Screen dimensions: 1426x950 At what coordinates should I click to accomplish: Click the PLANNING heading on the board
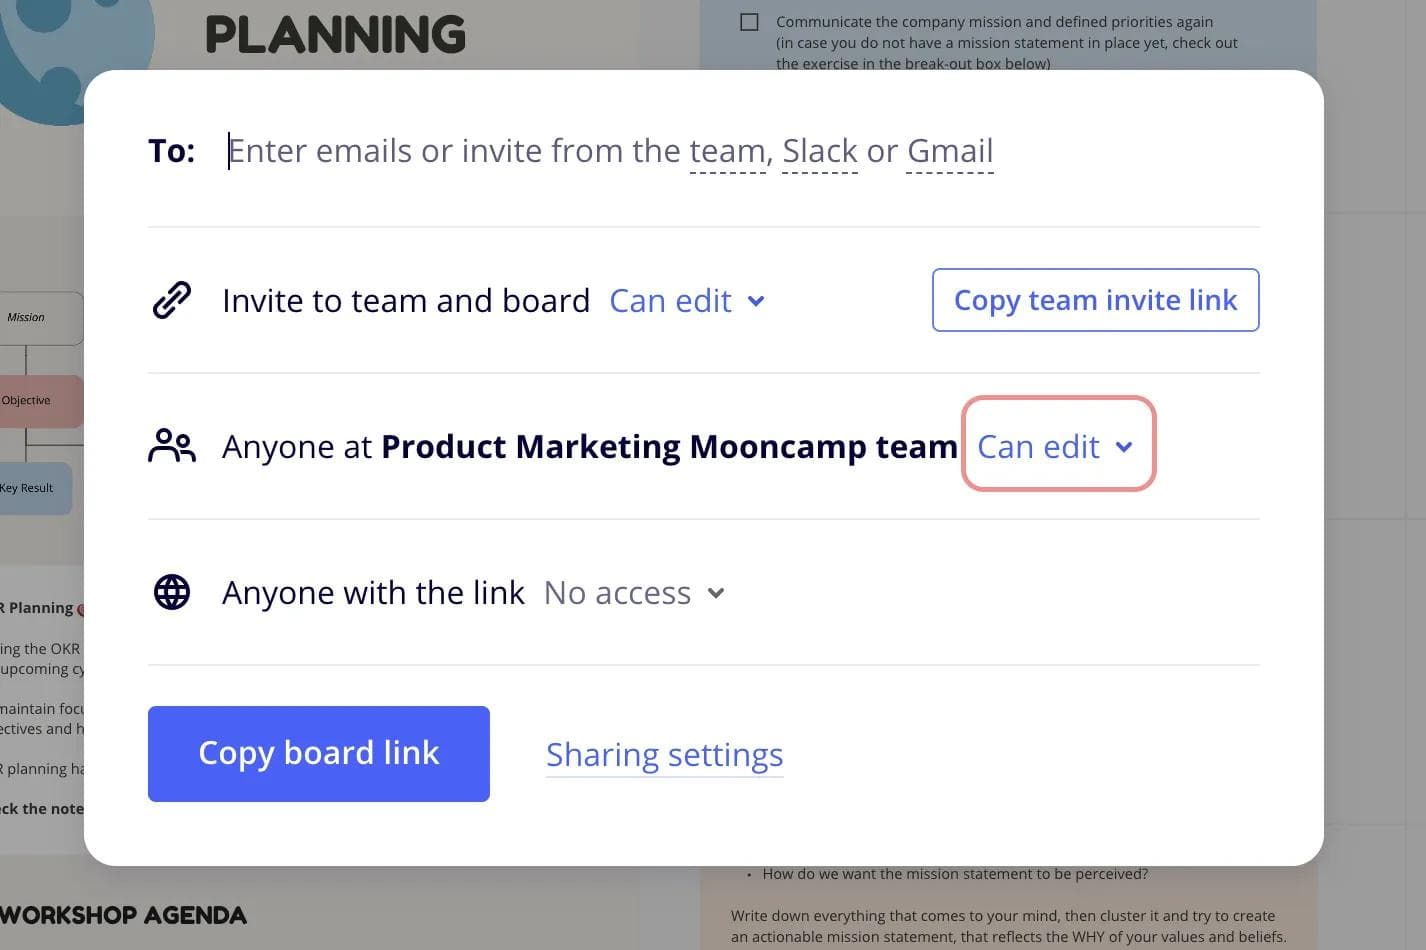(x=335, y=34)
